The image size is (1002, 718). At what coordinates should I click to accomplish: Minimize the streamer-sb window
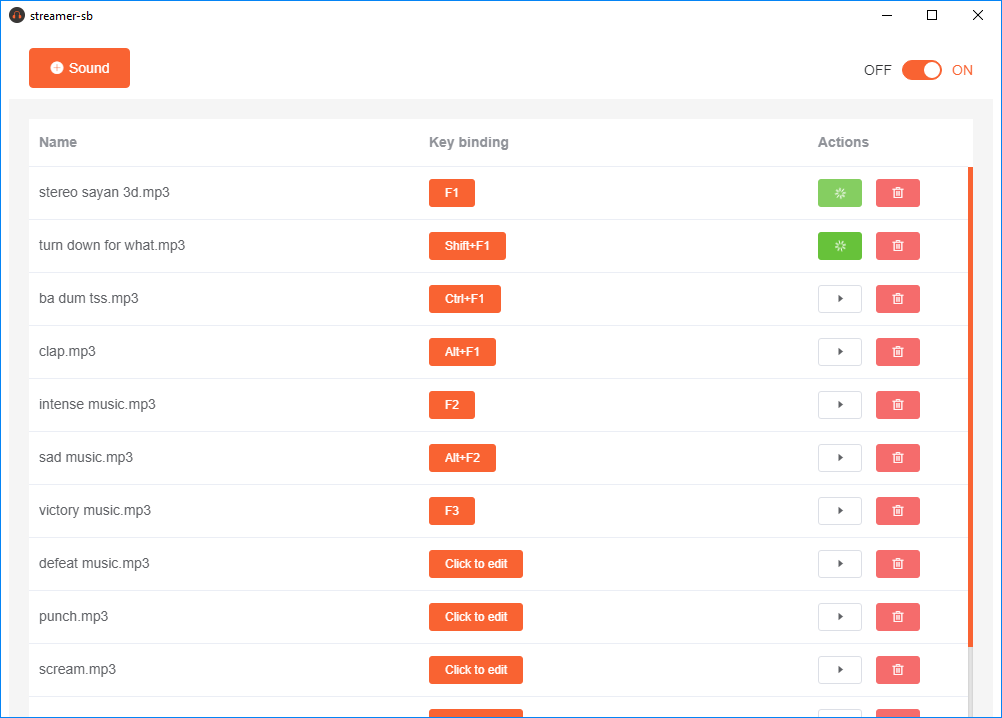[886, 15]
